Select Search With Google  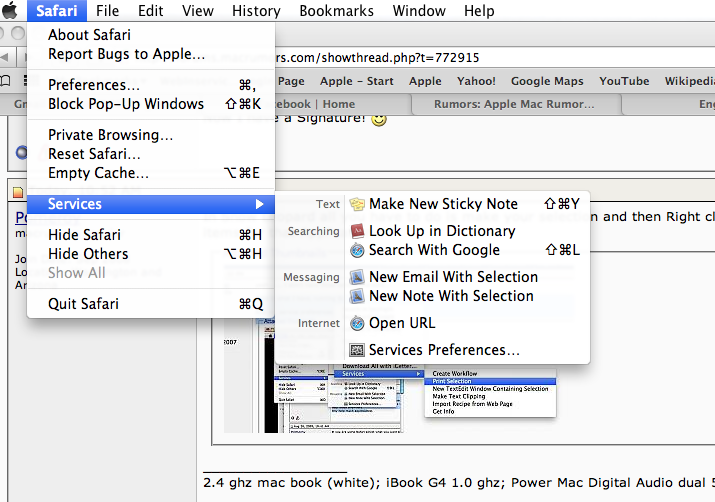point(467,250)
